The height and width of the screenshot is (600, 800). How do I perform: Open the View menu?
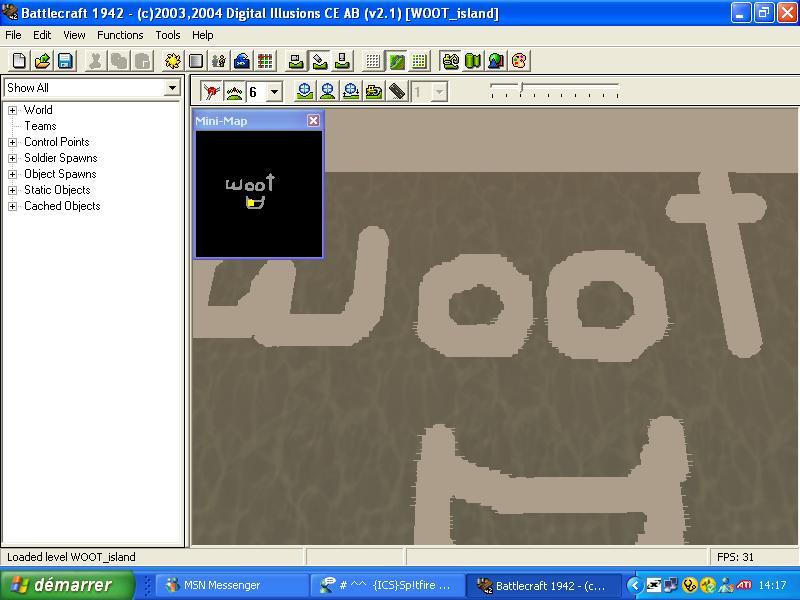[x=74, y=35]
